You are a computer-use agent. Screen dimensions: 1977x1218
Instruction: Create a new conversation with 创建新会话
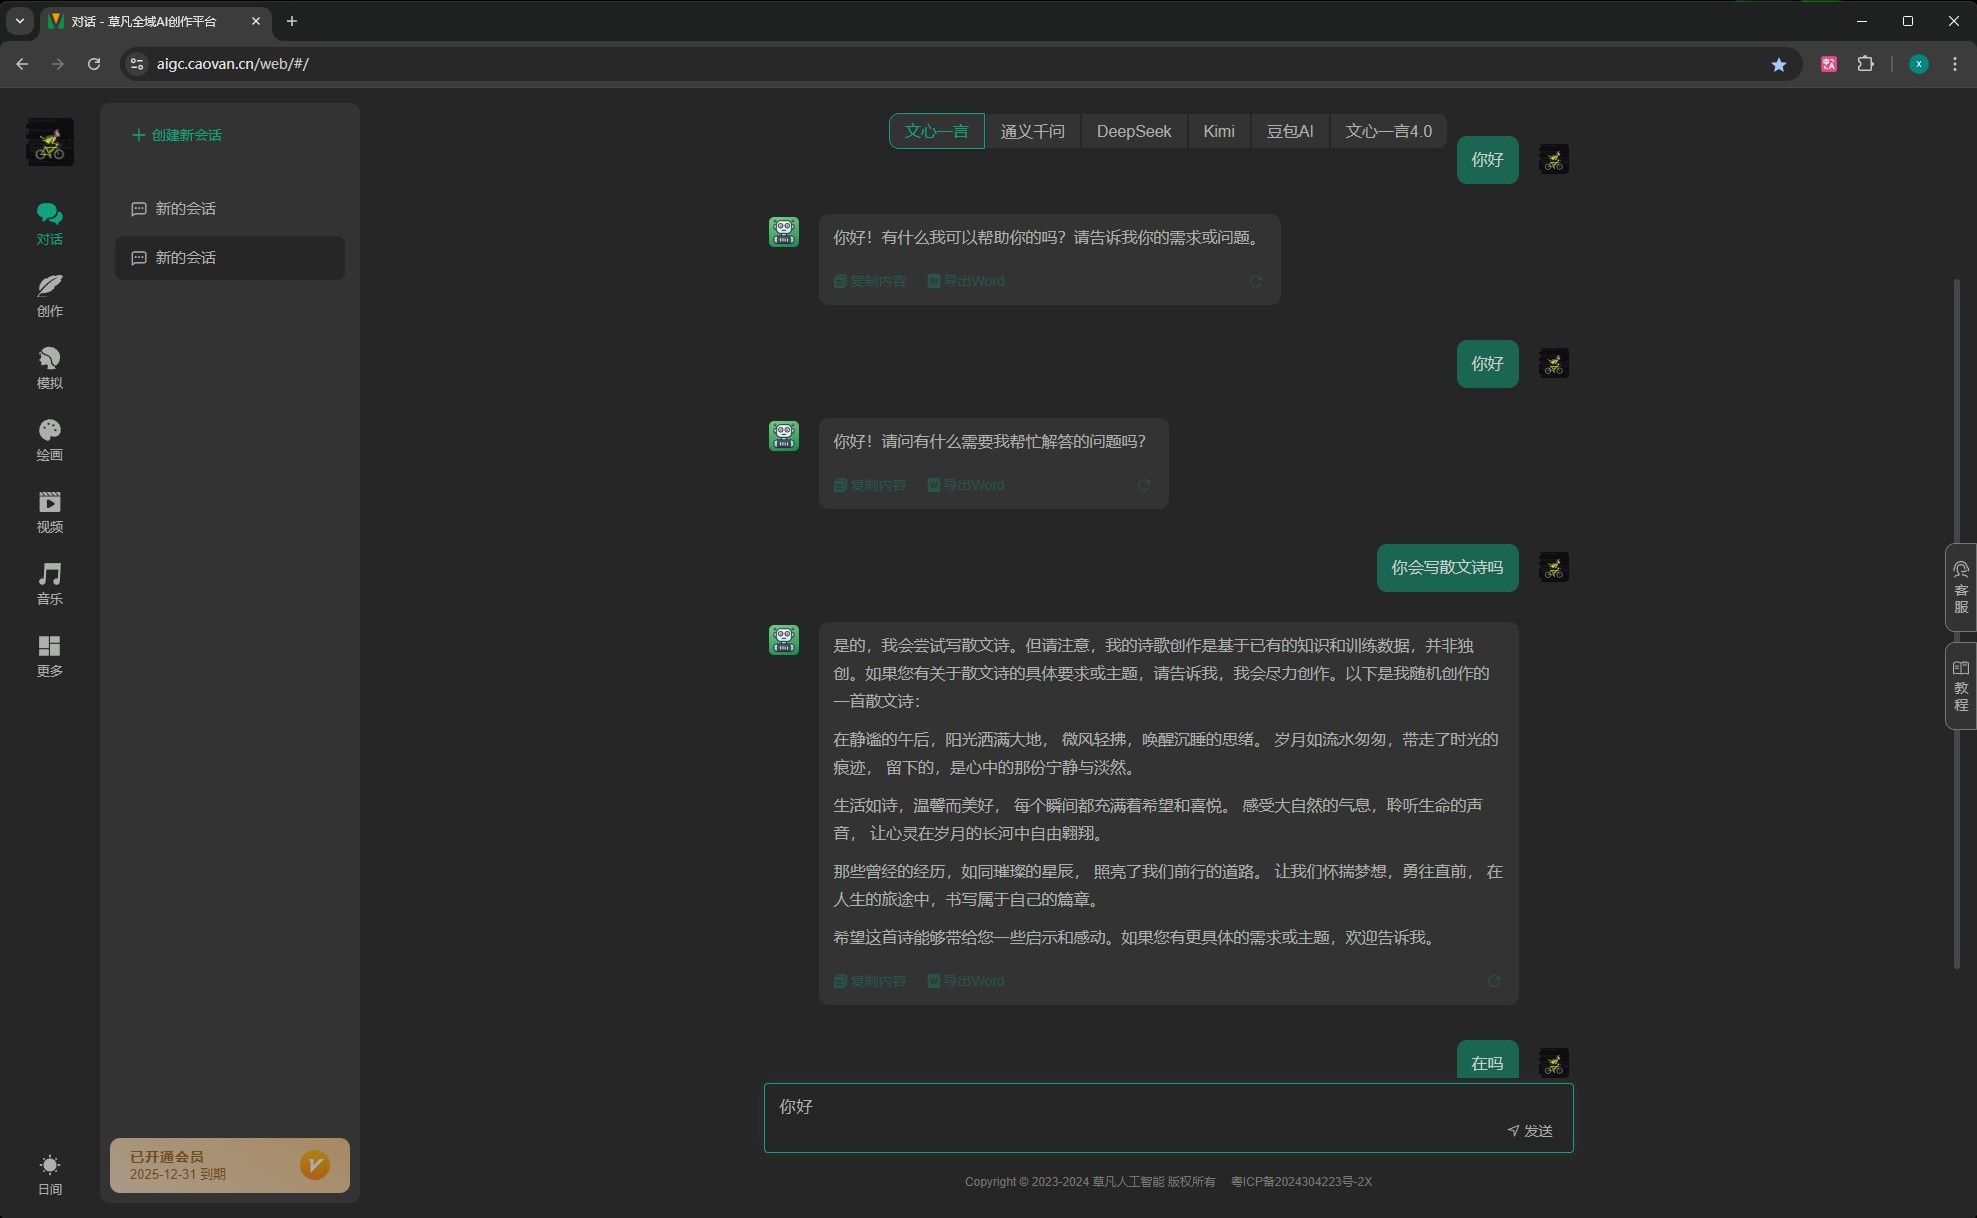(177, 135)
